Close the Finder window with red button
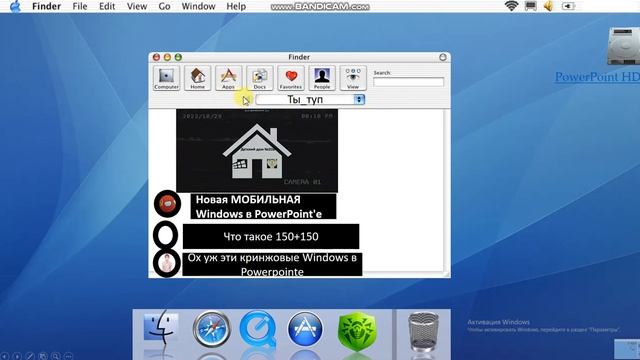Screen dimensions: 640x360 tap(156, 57)
